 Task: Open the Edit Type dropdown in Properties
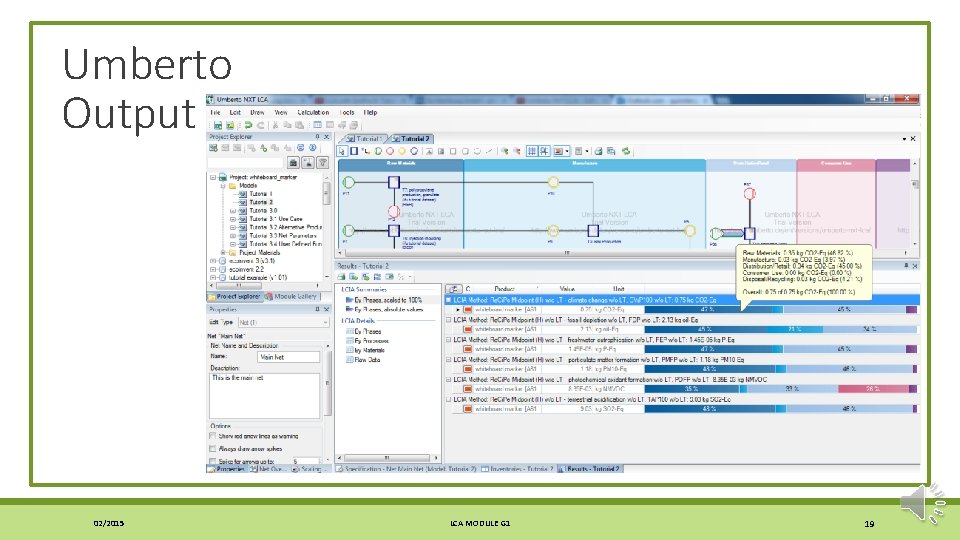pyautogui.click(x=283, y=322)
